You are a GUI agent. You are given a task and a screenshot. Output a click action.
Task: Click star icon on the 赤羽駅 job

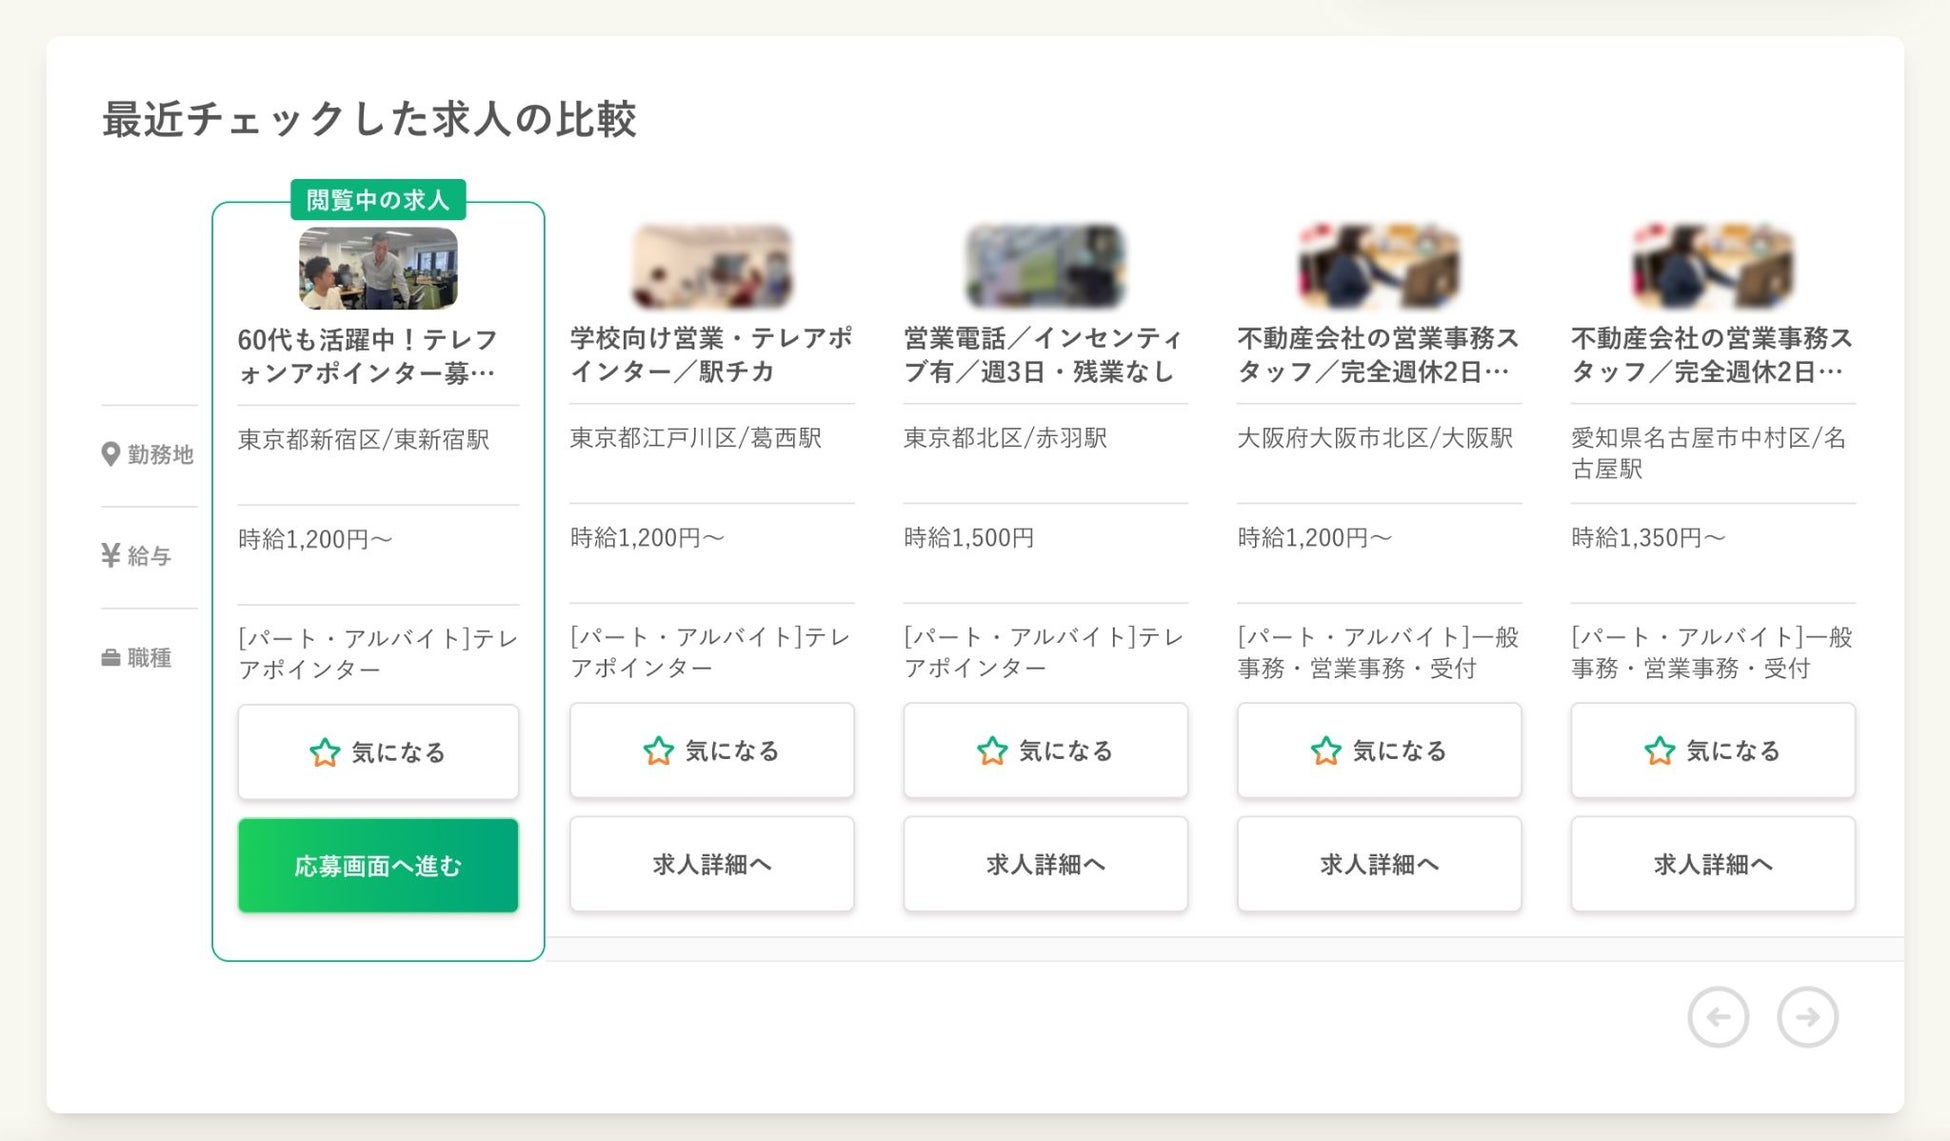[x=992, y=750]
